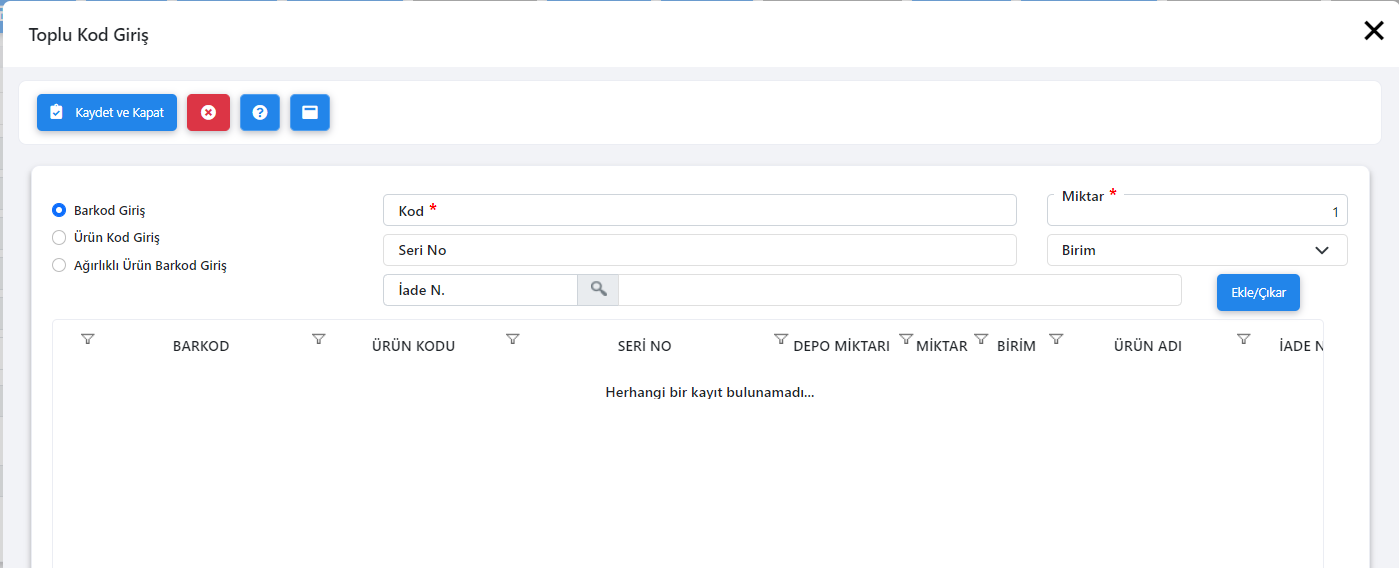Click the Kaydet ve Kapat button
The image size is (1399, 568).
107,112
